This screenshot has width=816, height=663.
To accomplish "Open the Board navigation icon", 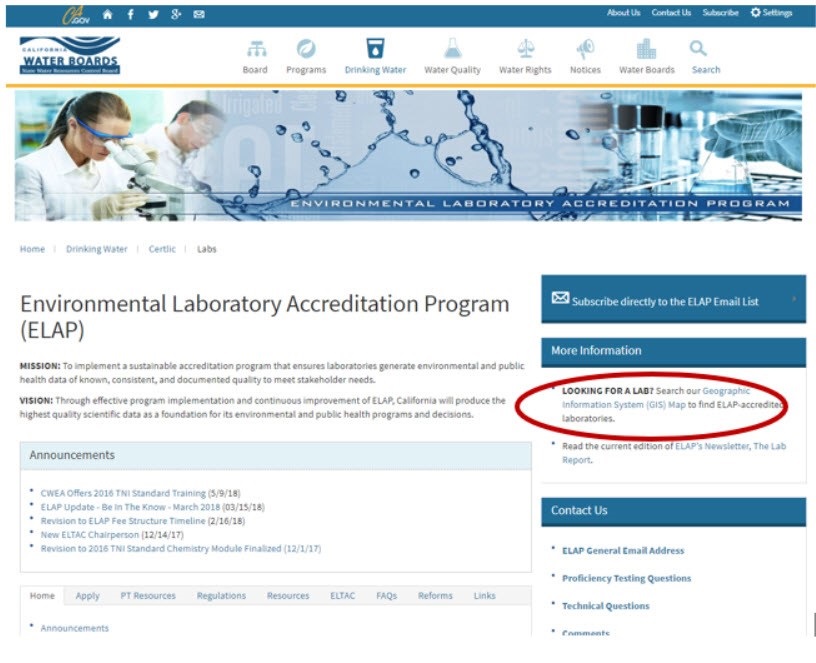I will pos(256,49).
